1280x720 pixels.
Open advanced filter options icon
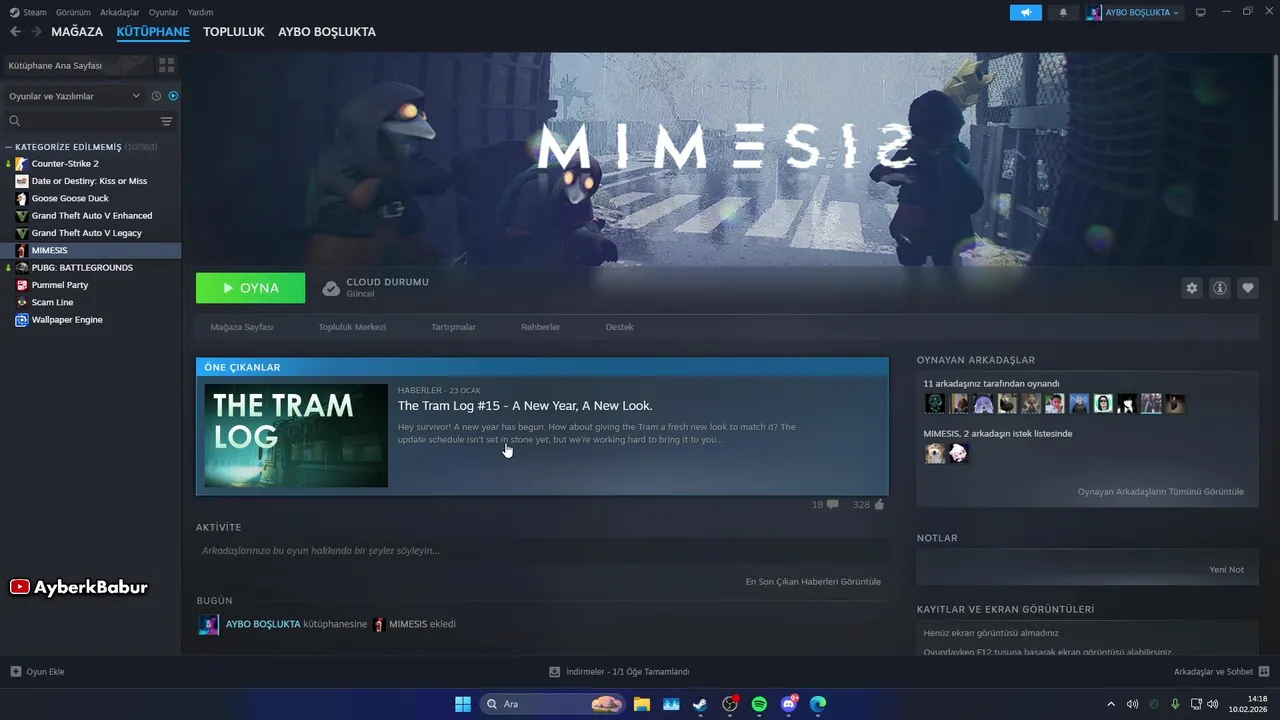coord(167,121)
